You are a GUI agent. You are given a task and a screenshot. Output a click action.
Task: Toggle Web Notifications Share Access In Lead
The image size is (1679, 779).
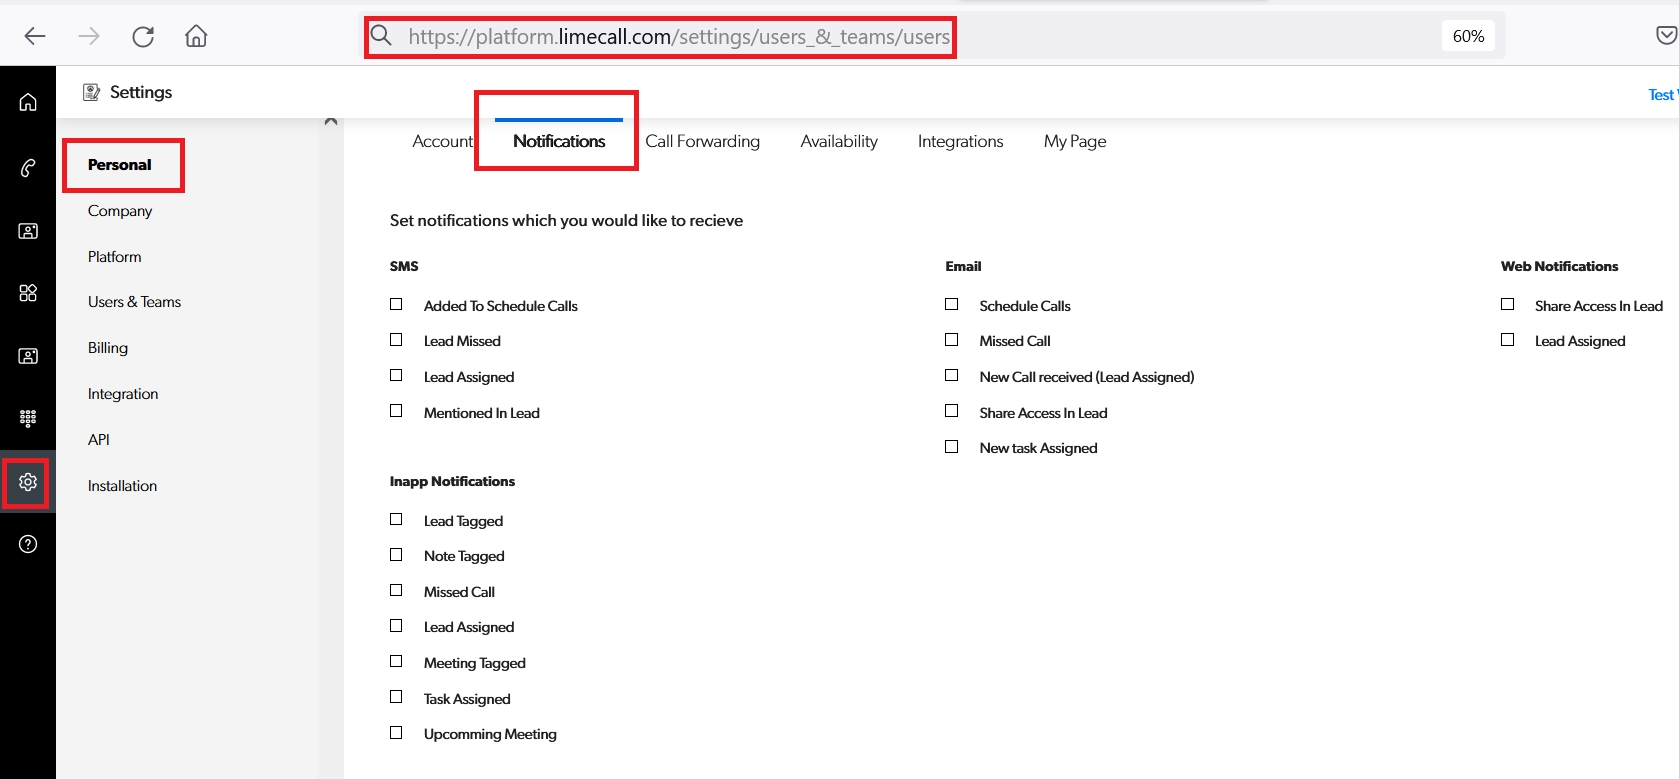coord(1507,304)
